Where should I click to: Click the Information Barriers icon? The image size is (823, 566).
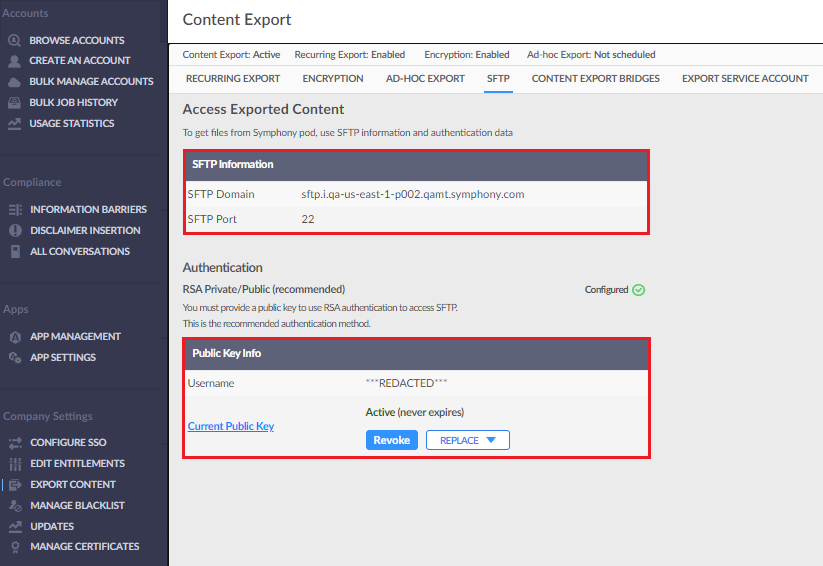point(15,210)
